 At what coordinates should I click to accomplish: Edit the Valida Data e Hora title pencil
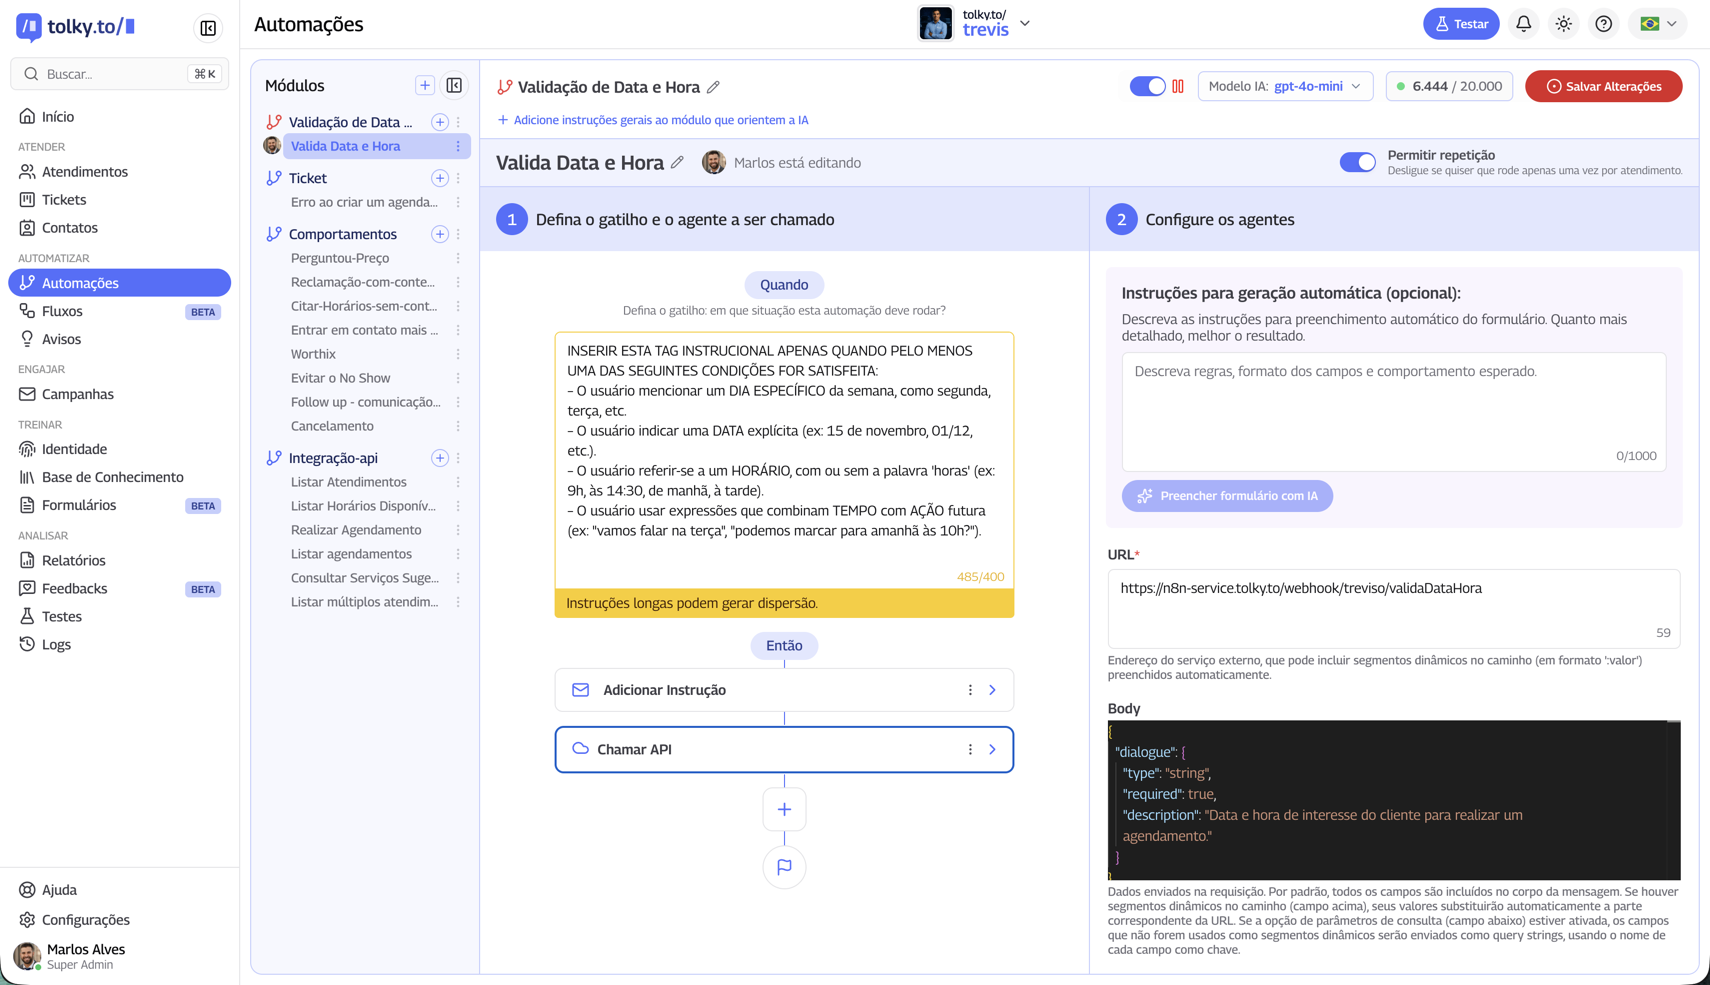(x=678, y=163)
